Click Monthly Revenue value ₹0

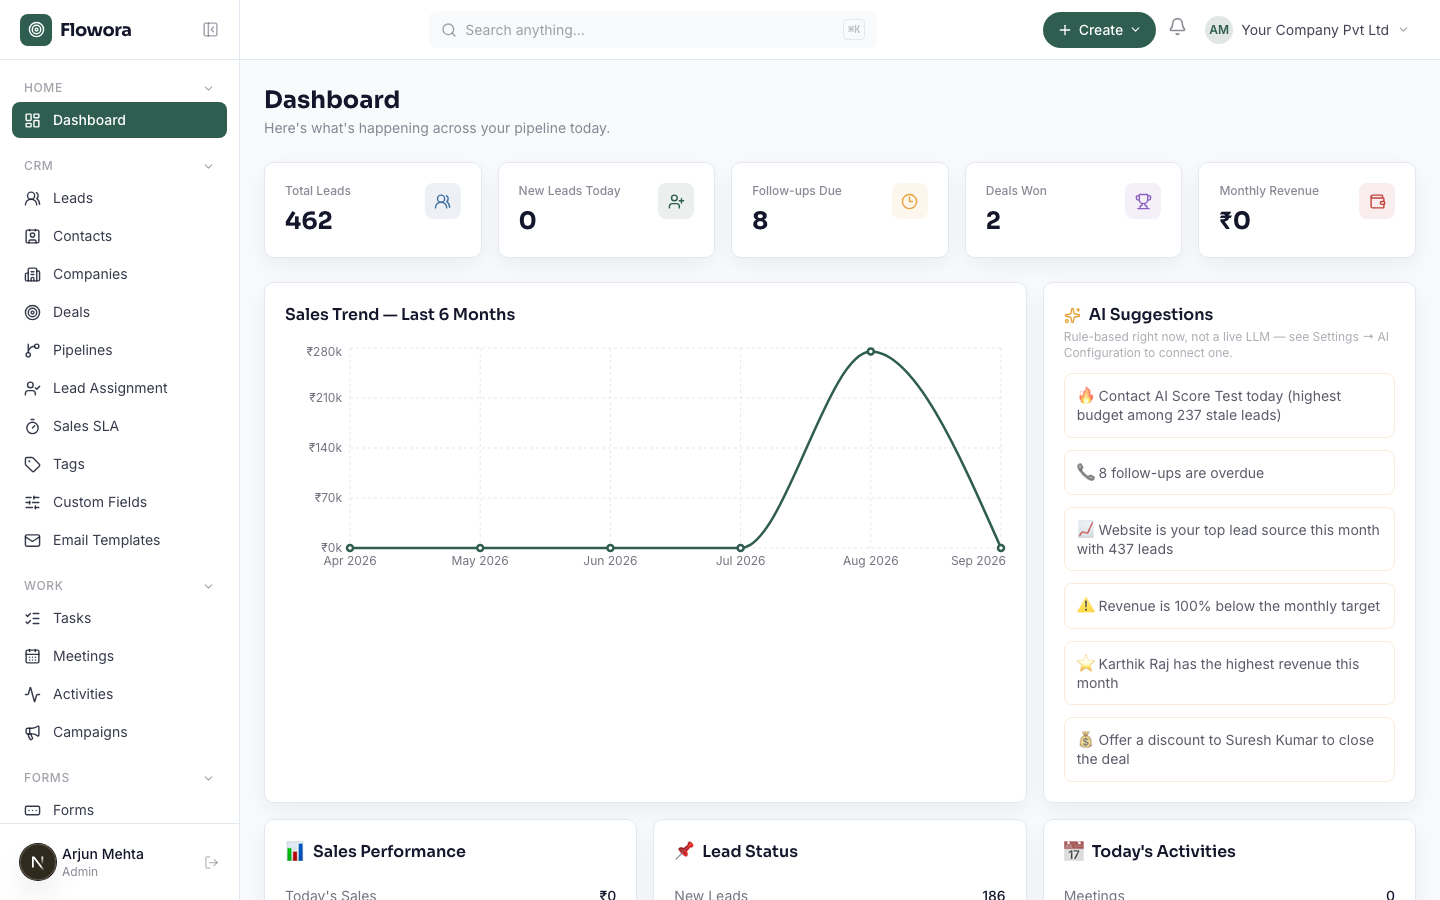click(1235, 221)
